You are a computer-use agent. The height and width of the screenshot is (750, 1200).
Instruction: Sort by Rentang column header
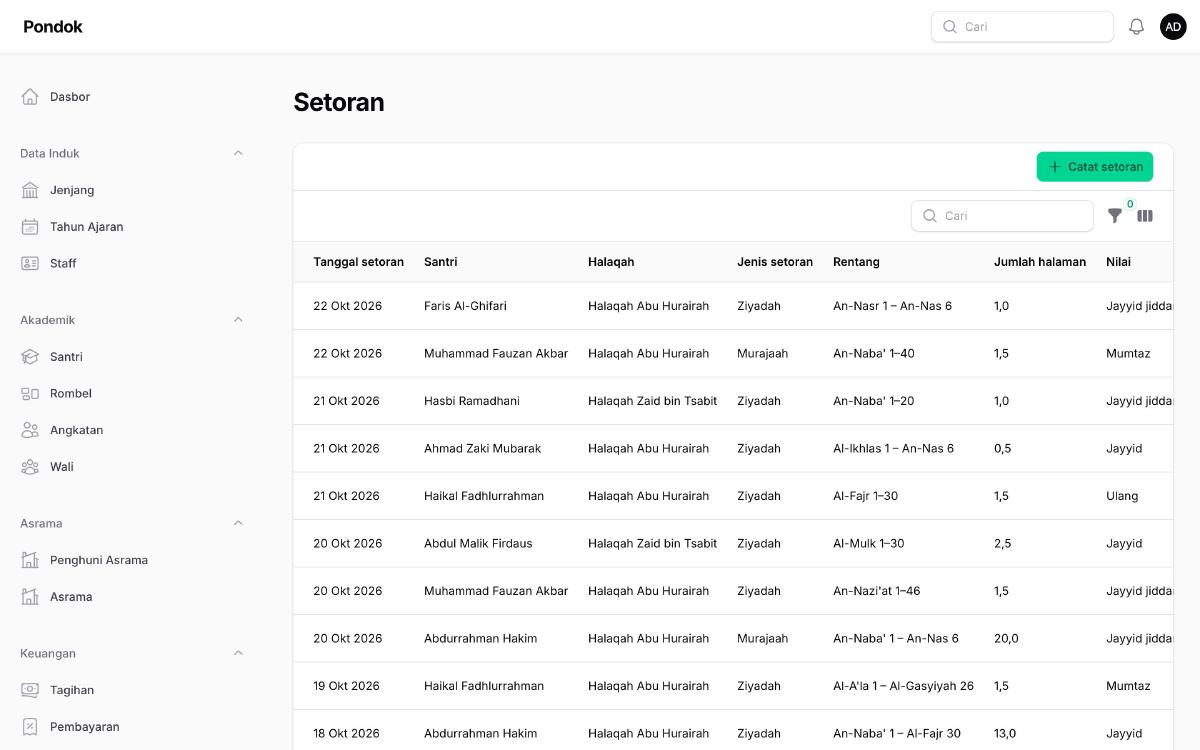coord(856,262)
